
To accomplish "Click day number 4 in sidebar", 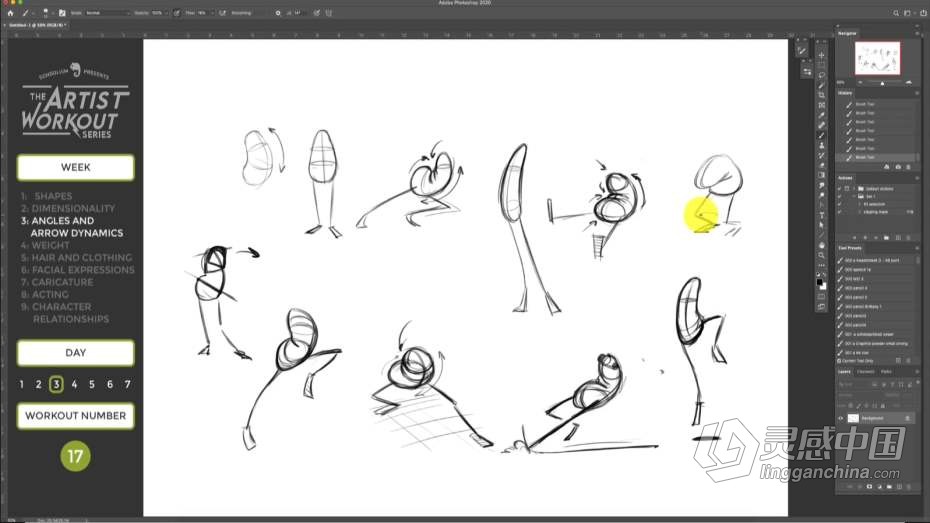I will [x=74, y=384].
